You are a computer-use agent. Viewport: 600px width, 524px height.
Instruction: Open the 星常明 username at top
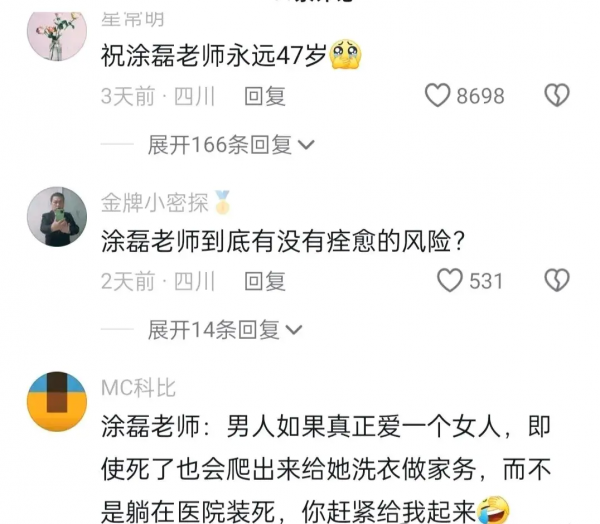(132, 19)
